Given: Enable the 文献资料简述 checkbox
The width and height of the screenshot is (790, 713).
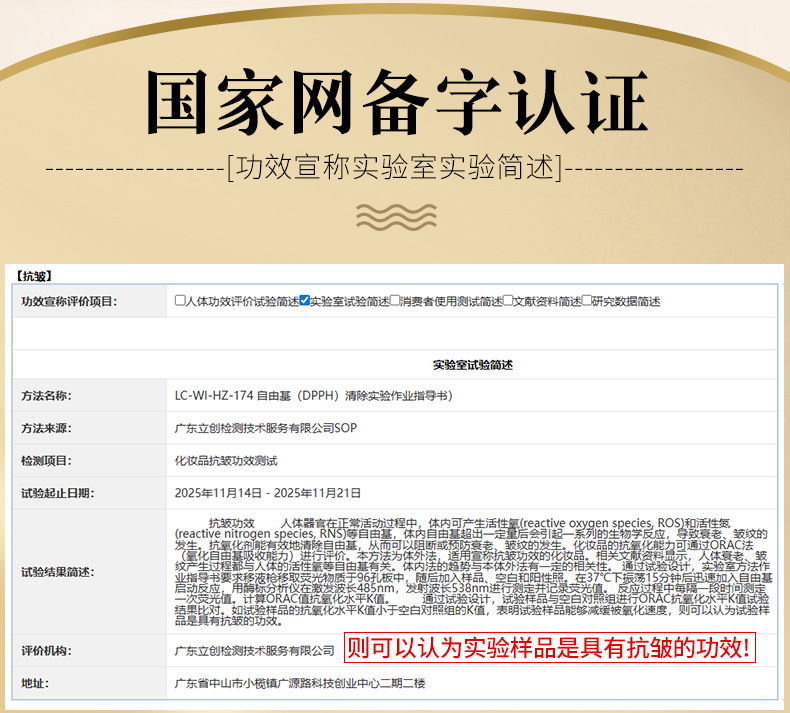Looking at the screenshot, I should click(x=508, y=300).
